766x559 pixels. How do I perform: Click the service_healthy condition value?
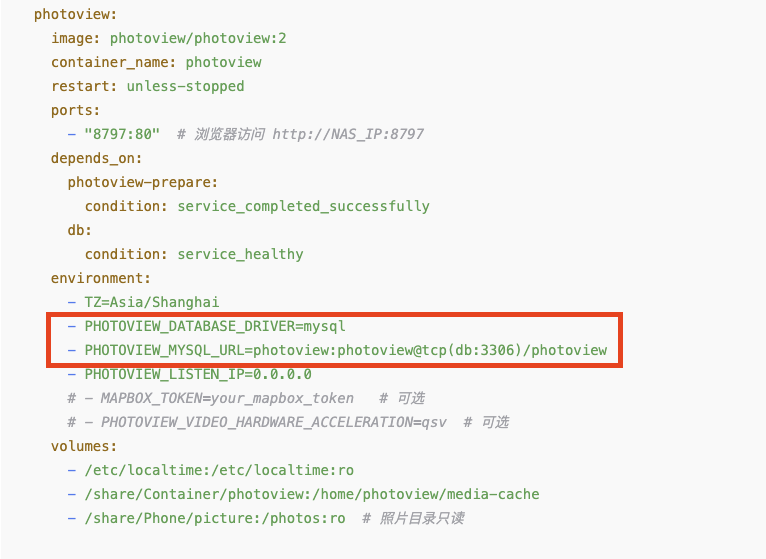(x=240, y=254)
